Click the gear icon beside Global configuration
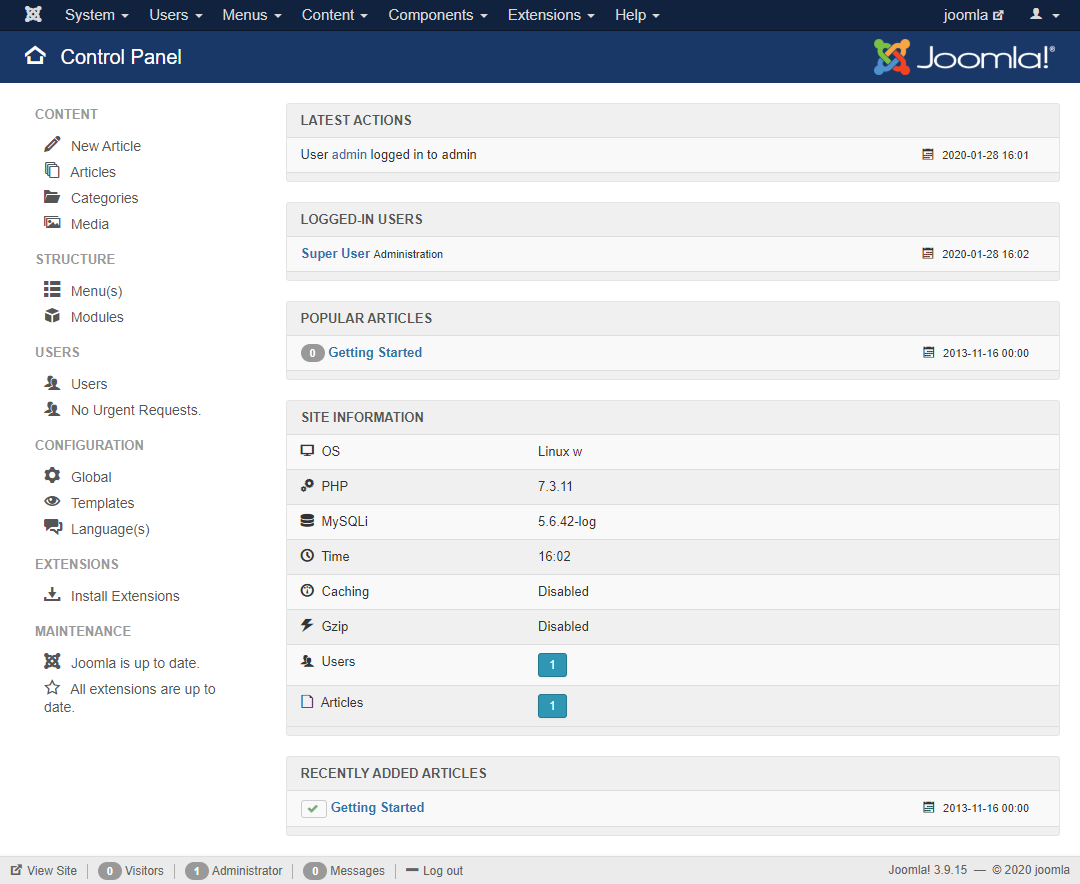Screen dimensions: 1080x884 coord(52,476)
